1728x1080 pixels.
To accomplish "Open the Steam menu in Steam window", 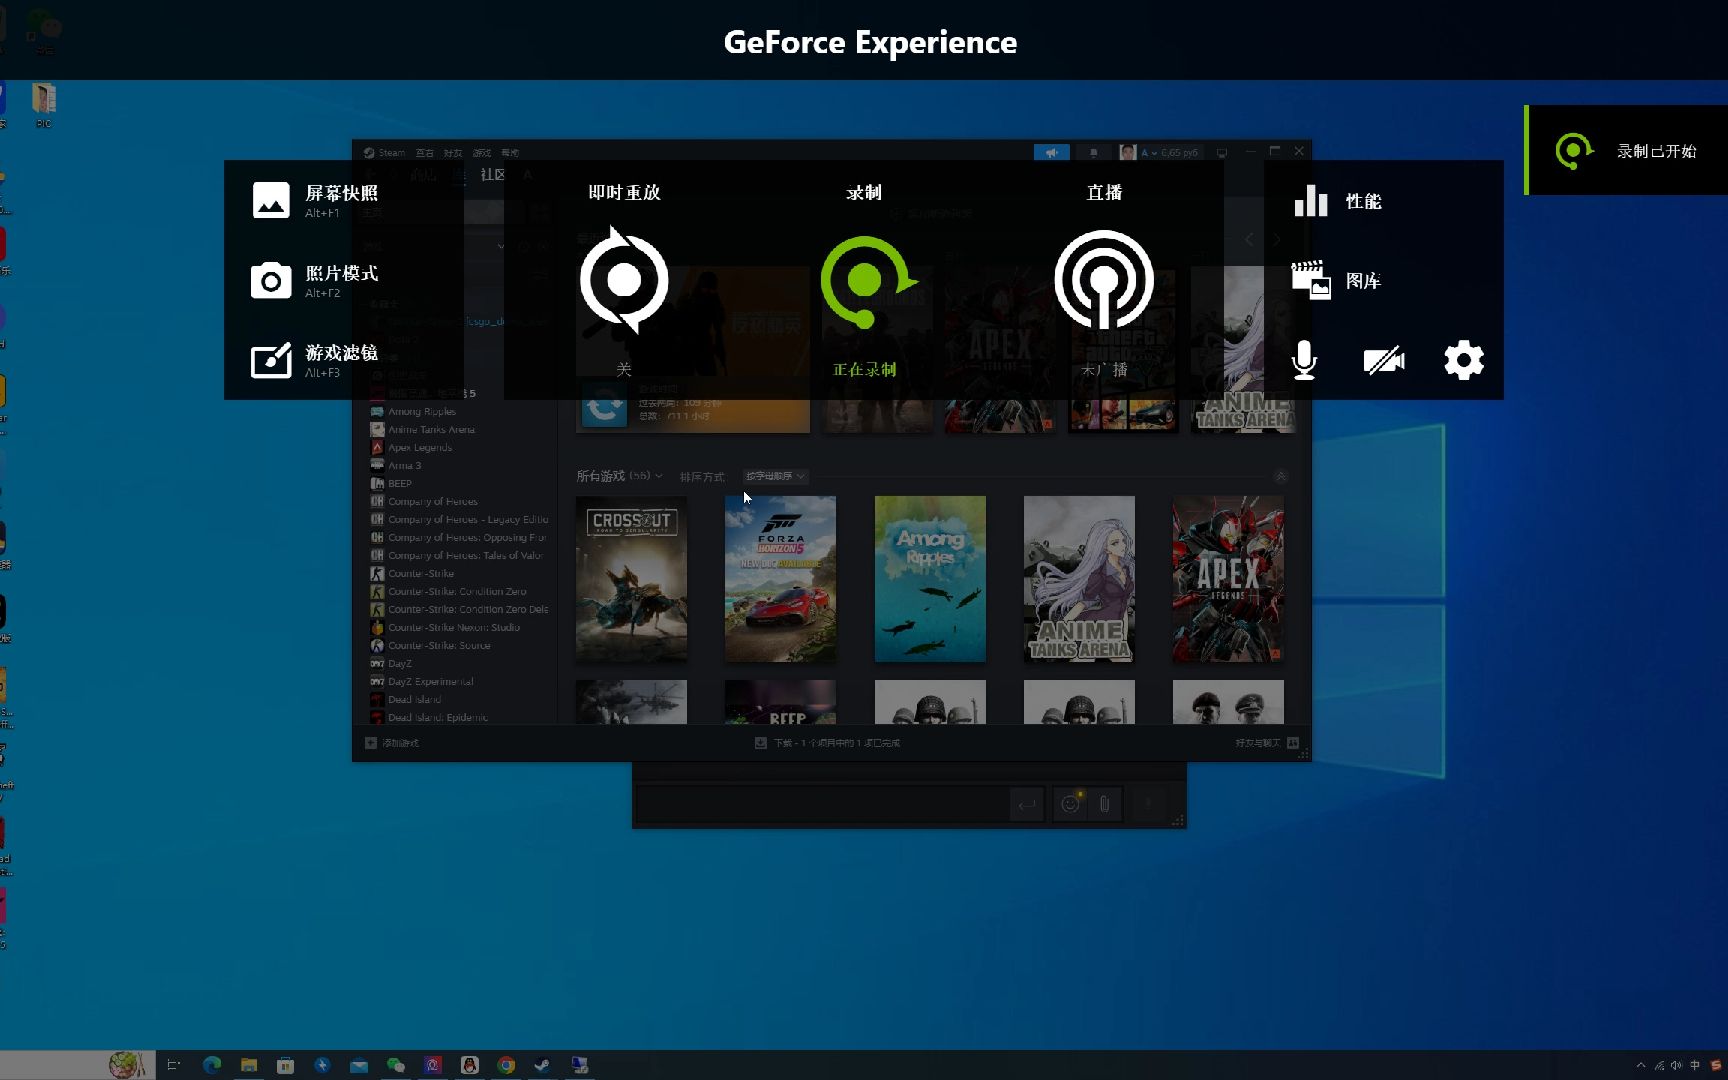I will point(391,153).
